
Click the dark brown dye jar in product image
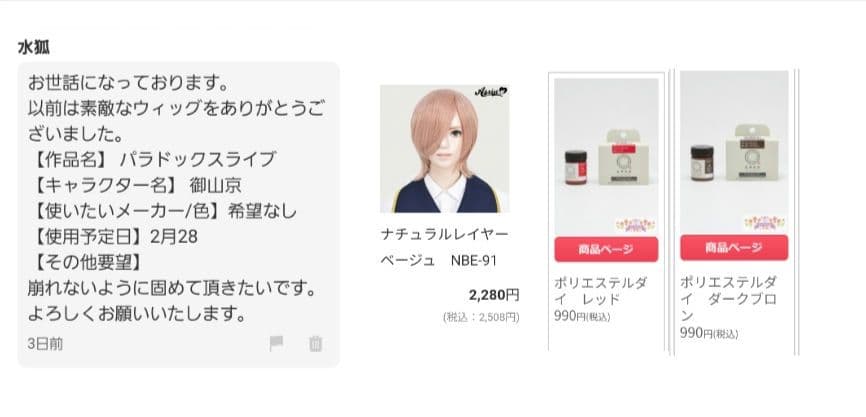tap(702, 162)
